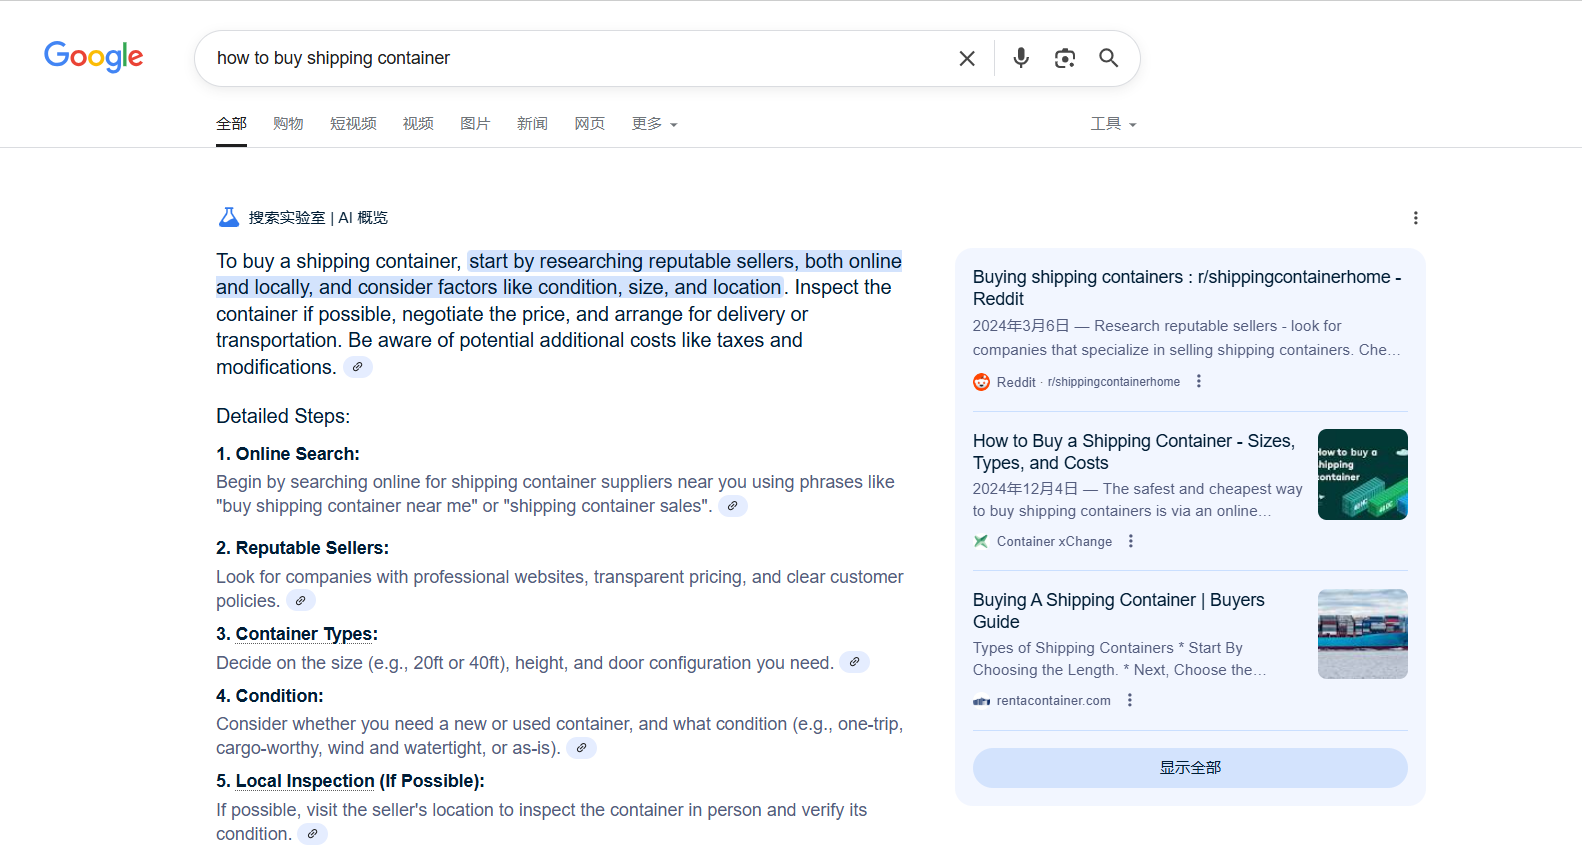The height and width of the screenshot is (853, 1582).
Task: Open options menu for the Reddit result
Action: point(1199,381)
